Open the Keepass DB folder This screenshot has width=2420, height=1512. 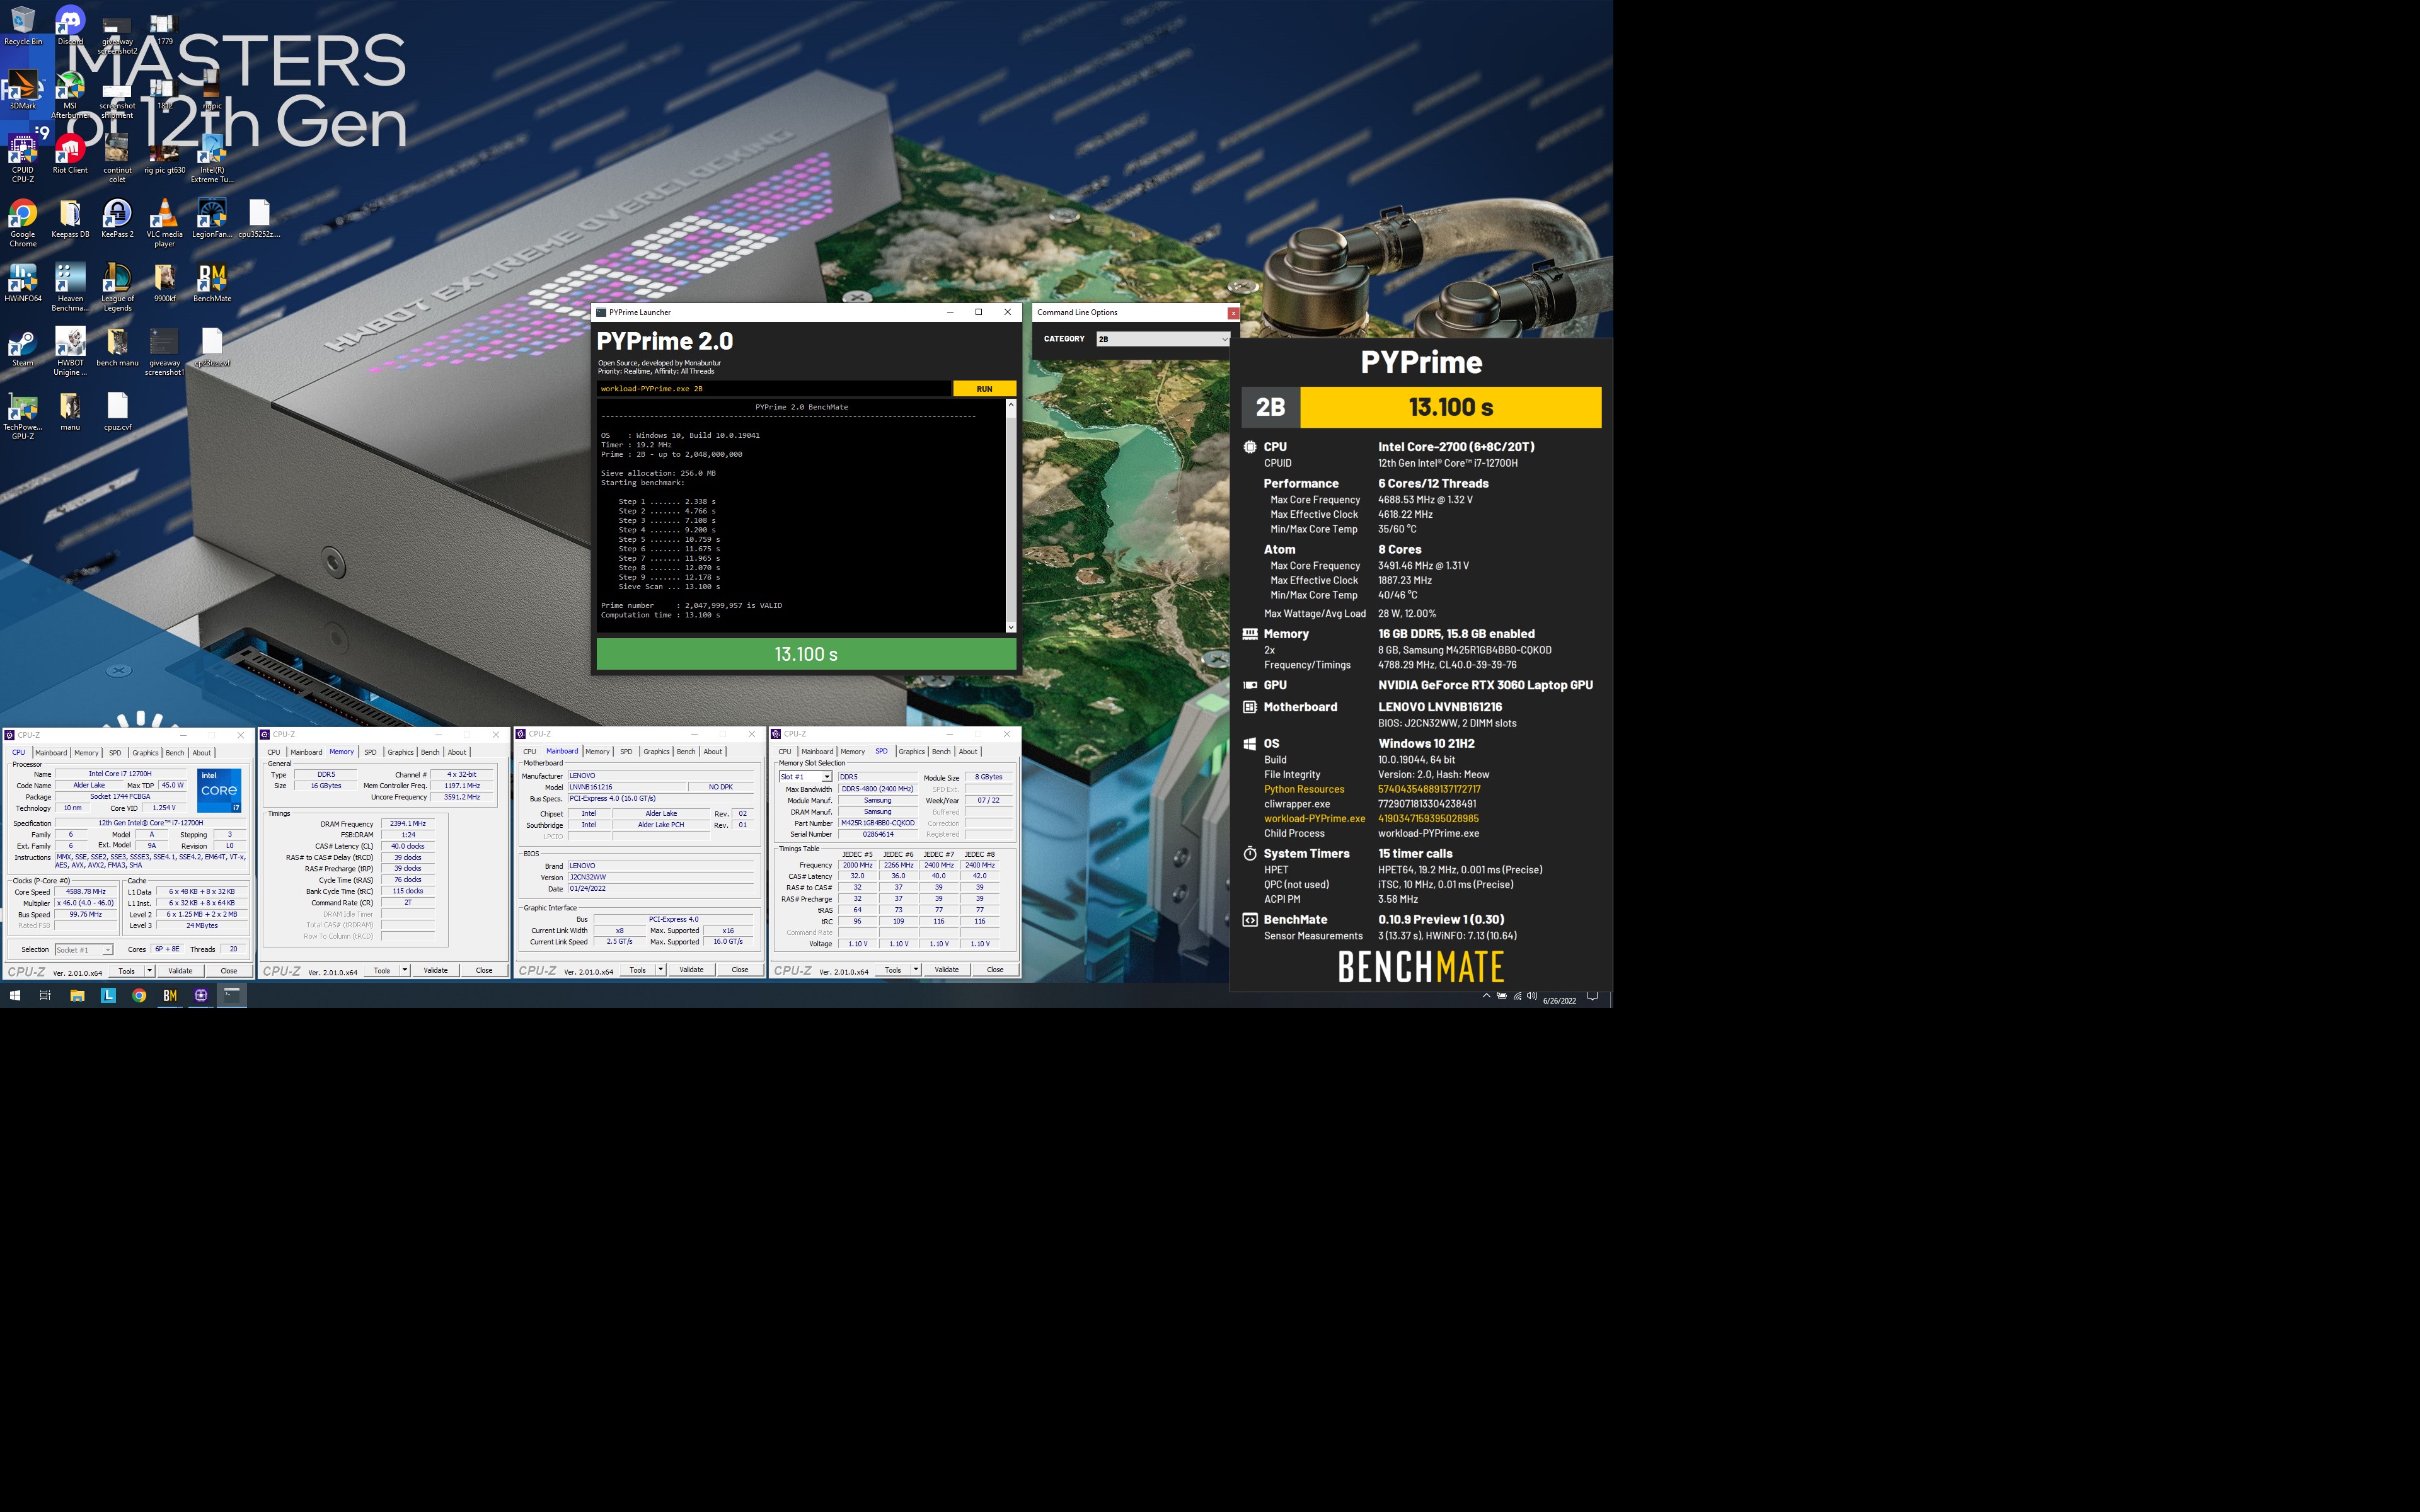[x=70, y=219]
